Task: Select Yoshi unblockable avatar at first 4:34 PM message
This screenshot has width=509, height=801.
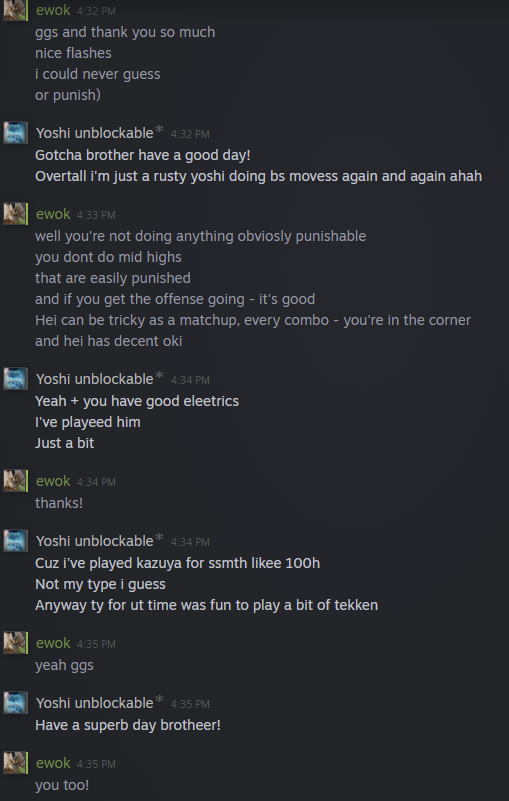Action: (x=15, y=379)
